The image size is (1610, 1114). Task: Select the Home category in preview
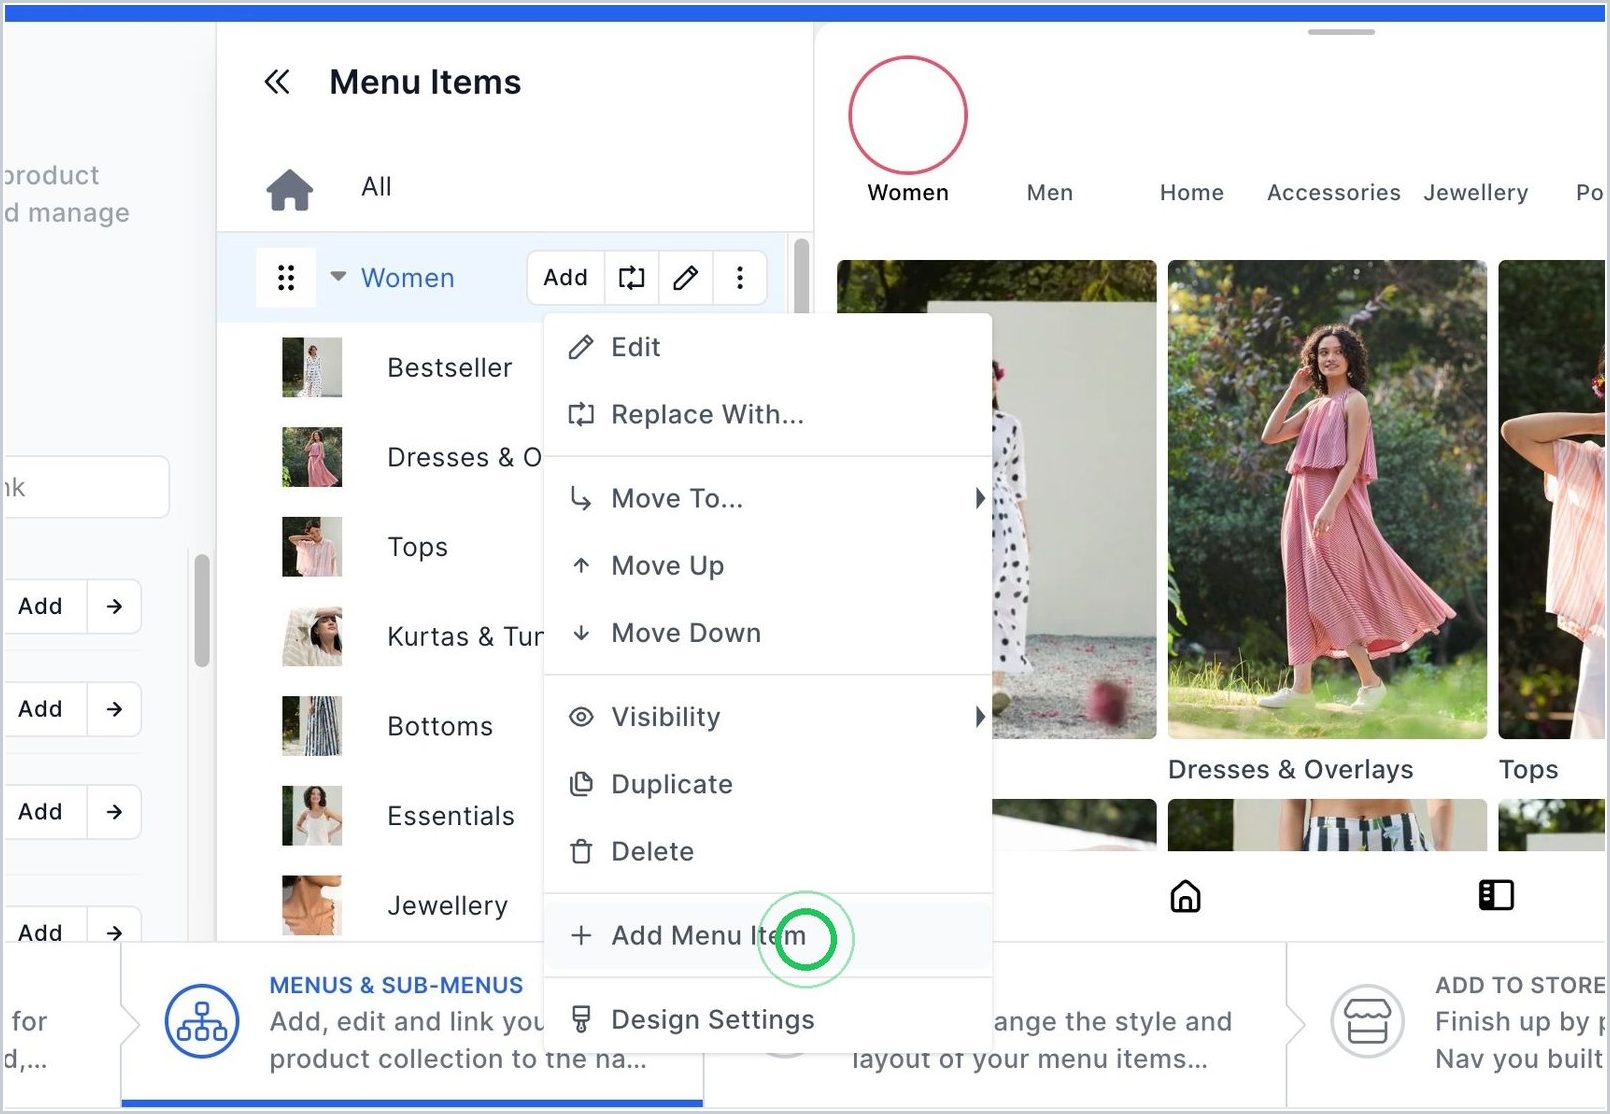tap(1192, 193)
